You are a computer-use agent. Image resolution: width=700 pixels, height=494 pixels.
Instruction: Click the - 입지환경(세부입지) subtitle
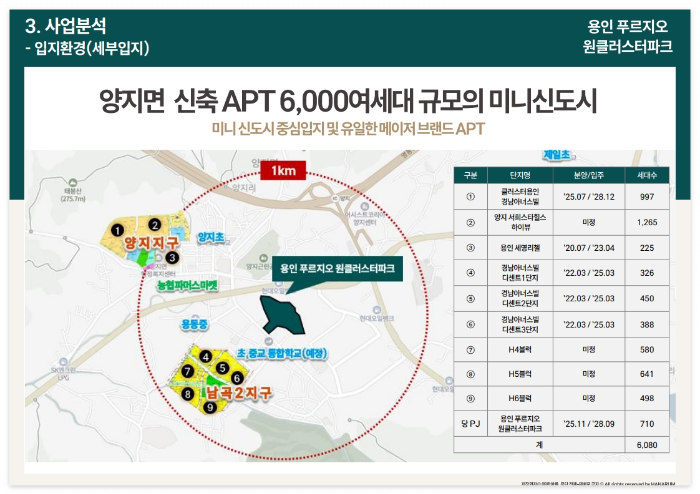(x=88, y=48)
